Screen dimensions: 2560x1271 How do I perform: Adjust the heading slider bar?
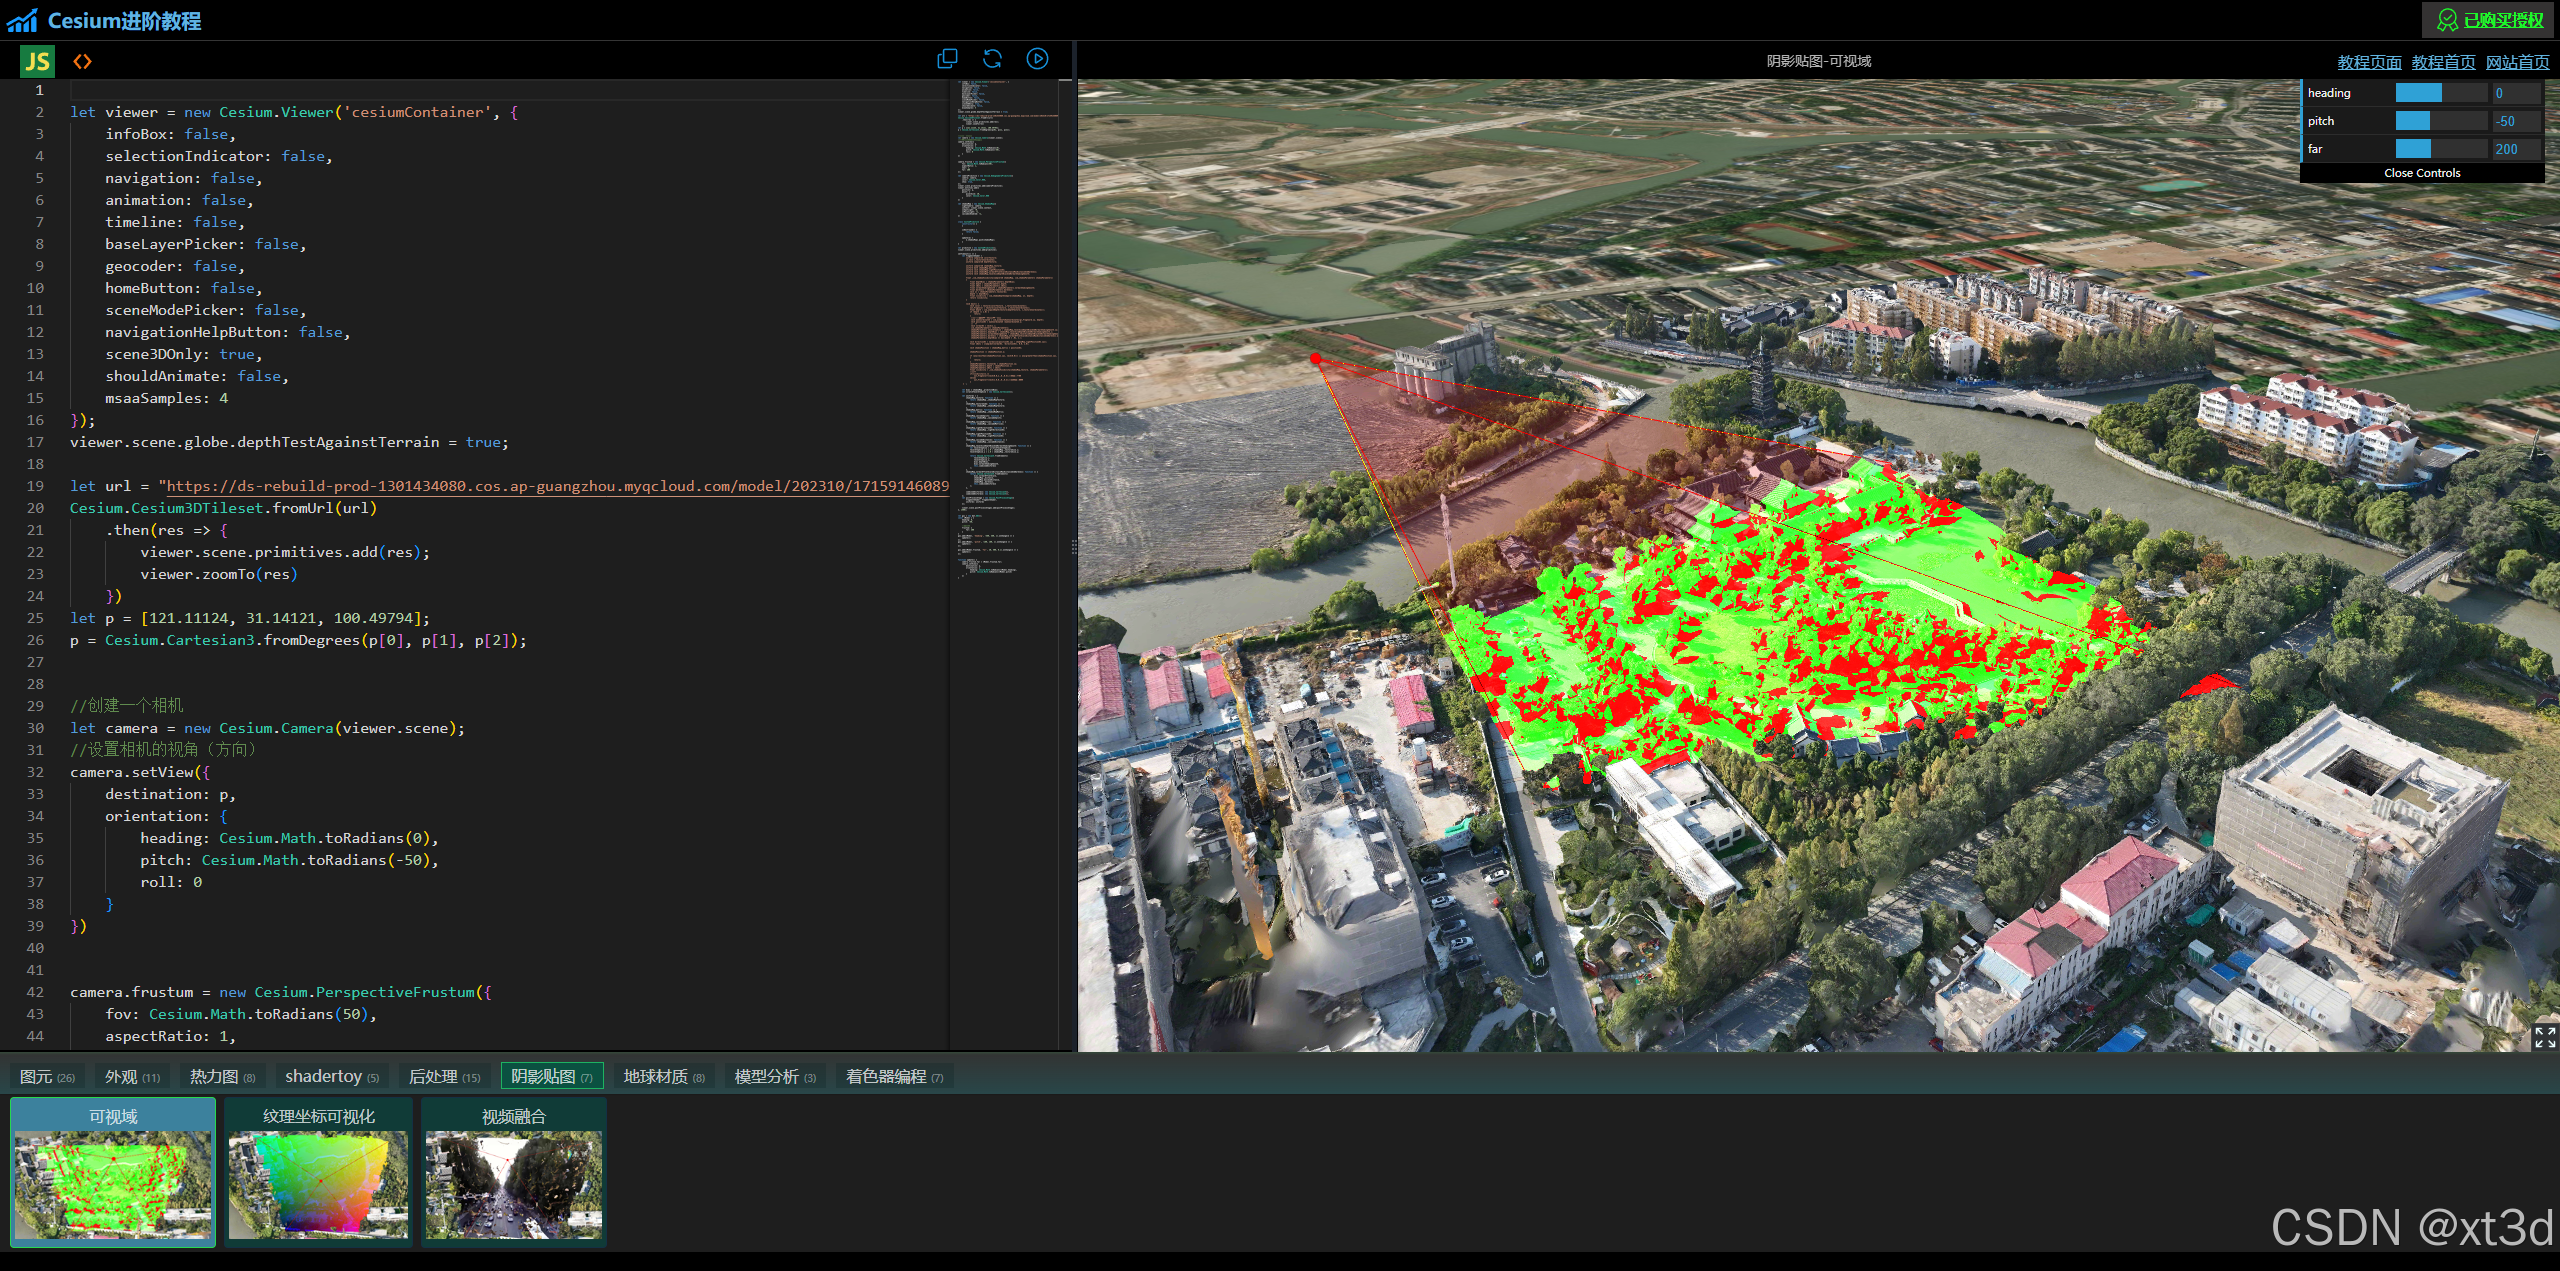point(2440,93)
